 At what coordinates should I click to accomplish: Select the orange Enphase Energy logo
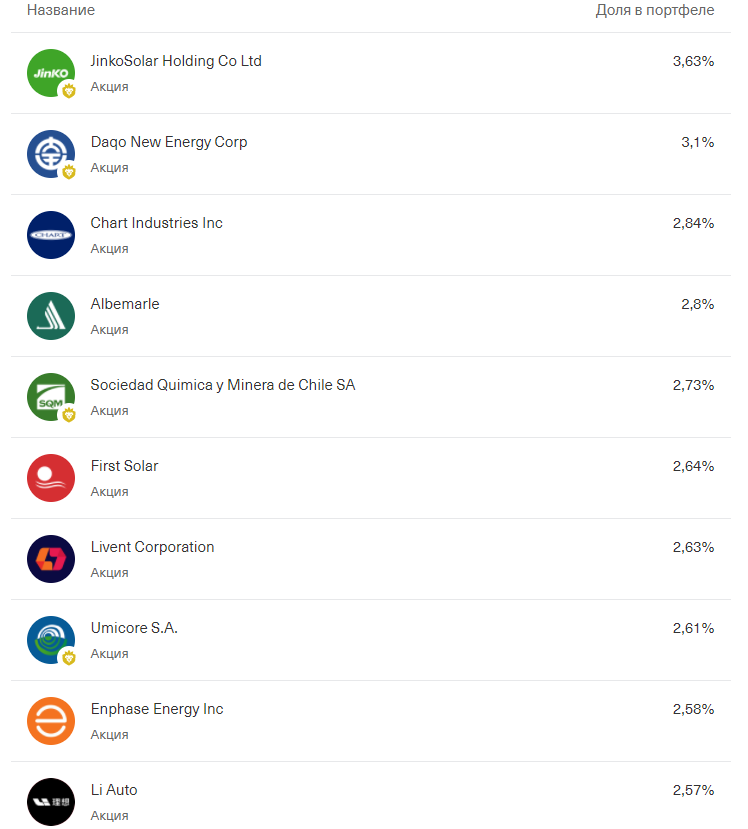coord(51,721)
